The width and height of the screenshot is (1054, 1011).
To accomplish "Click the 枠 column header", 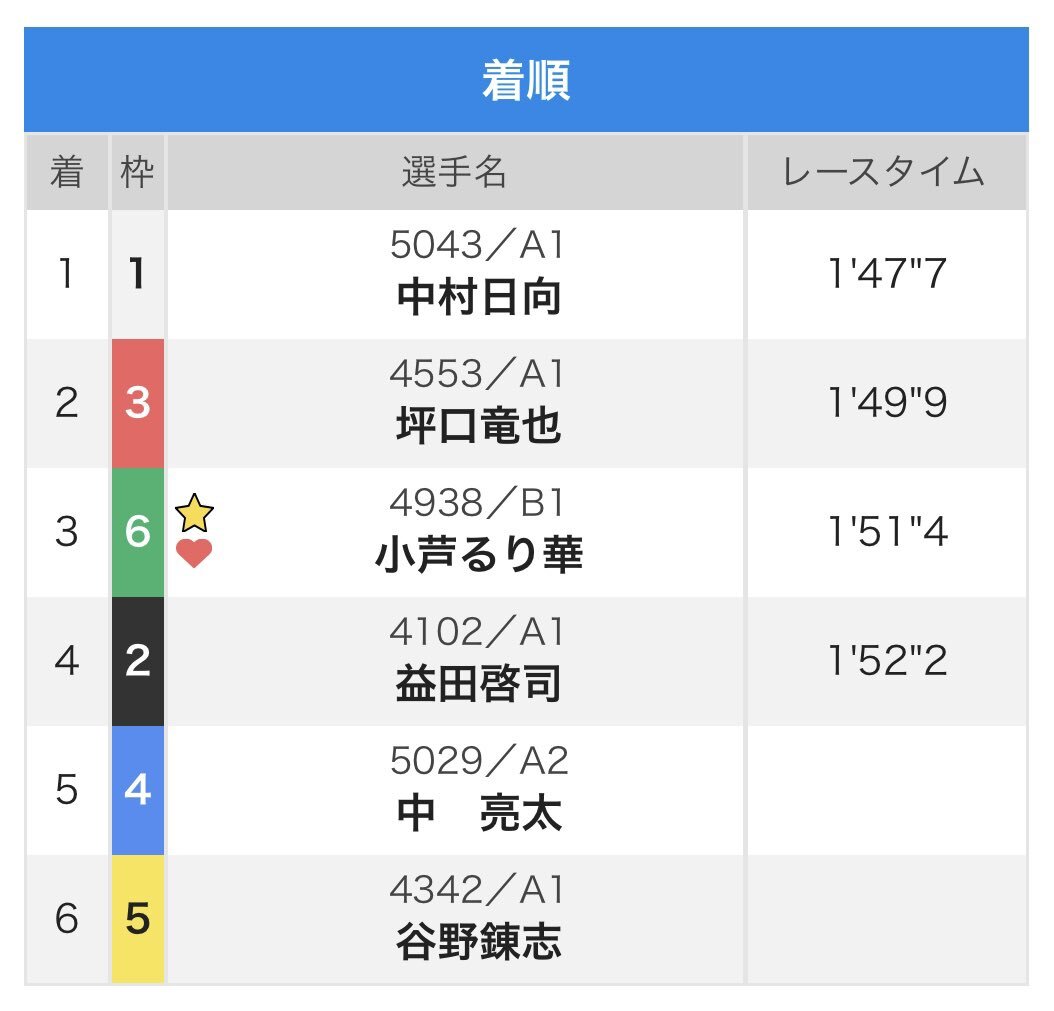I will coord(138,172).
